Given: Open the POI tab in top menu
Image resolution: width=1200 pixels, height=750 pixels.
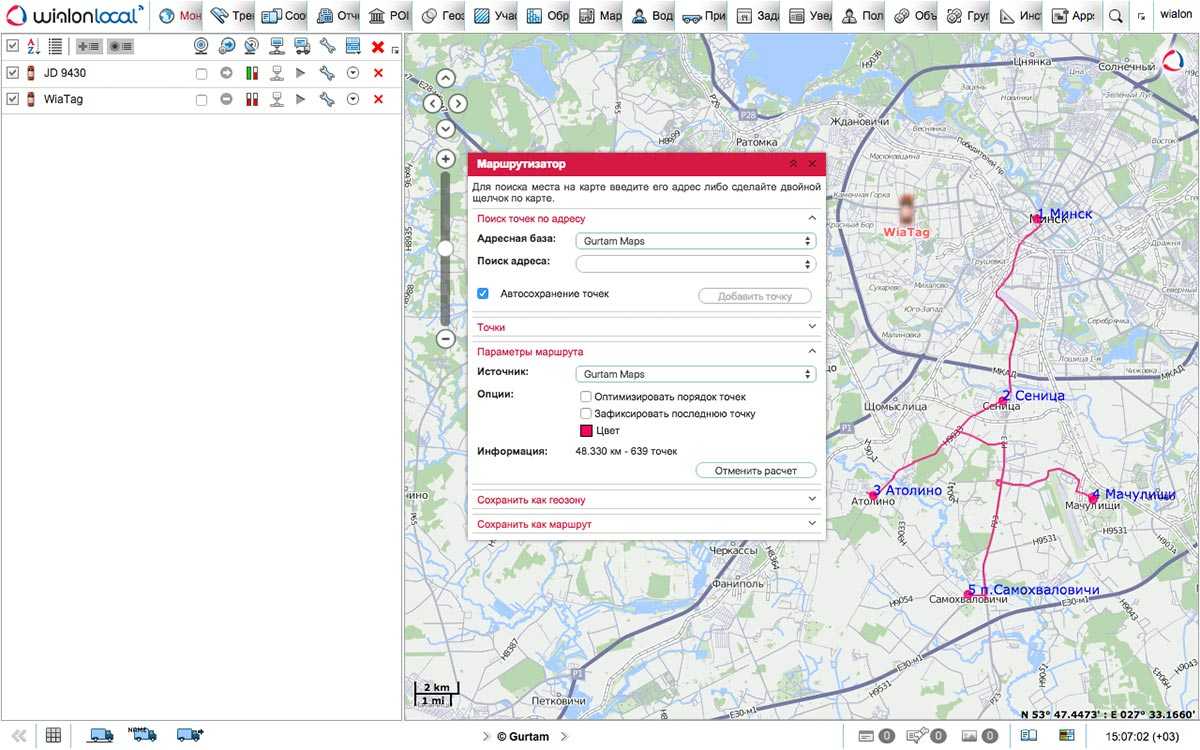Looking at the screenshot, I should point(389,16).
